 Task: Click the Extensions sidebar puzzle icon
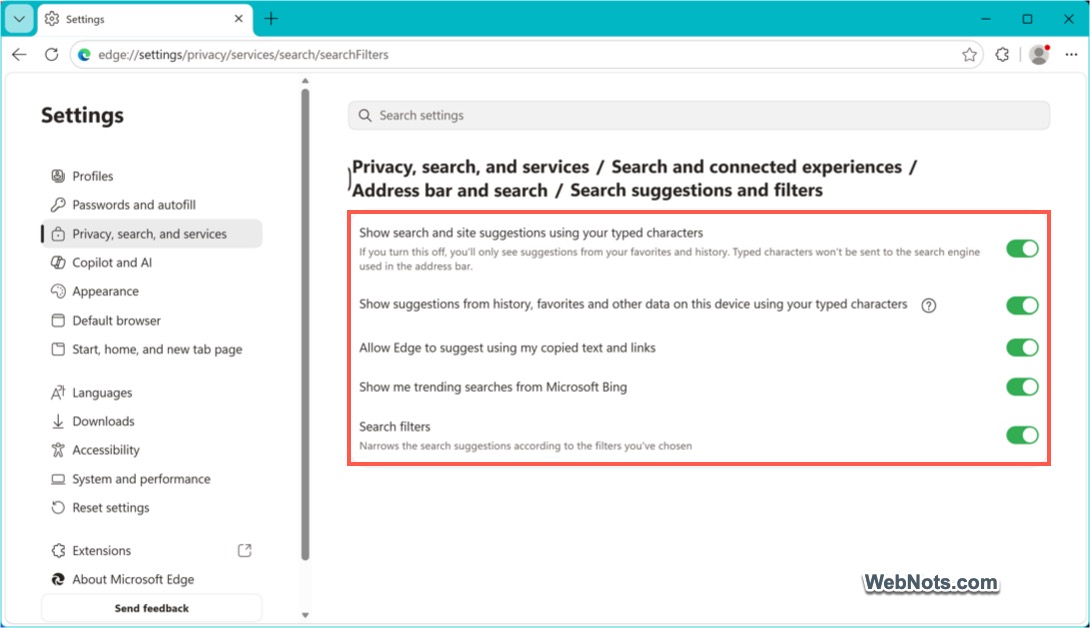point(58,550)
